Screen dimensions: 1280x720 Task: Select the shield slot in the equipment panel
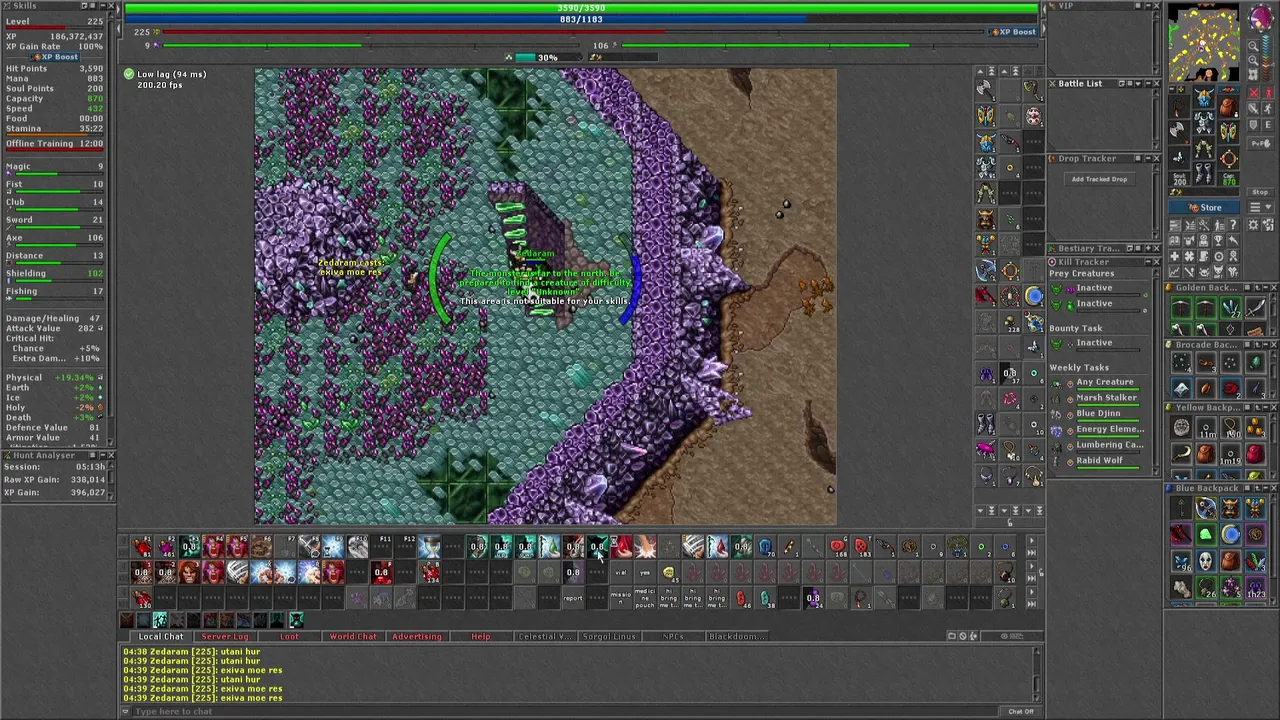click(x=1229, y=131)
